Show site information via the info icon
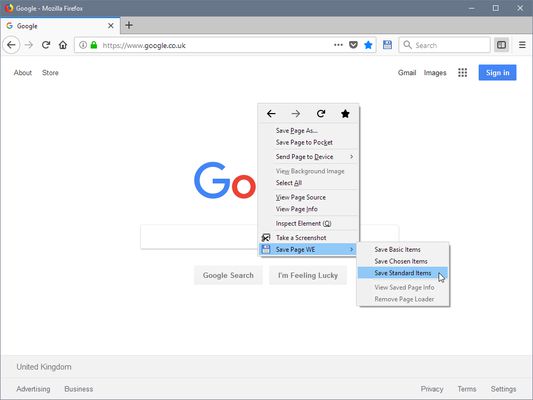This screenshot has width=533, height=400. click(x=83, y=45)
